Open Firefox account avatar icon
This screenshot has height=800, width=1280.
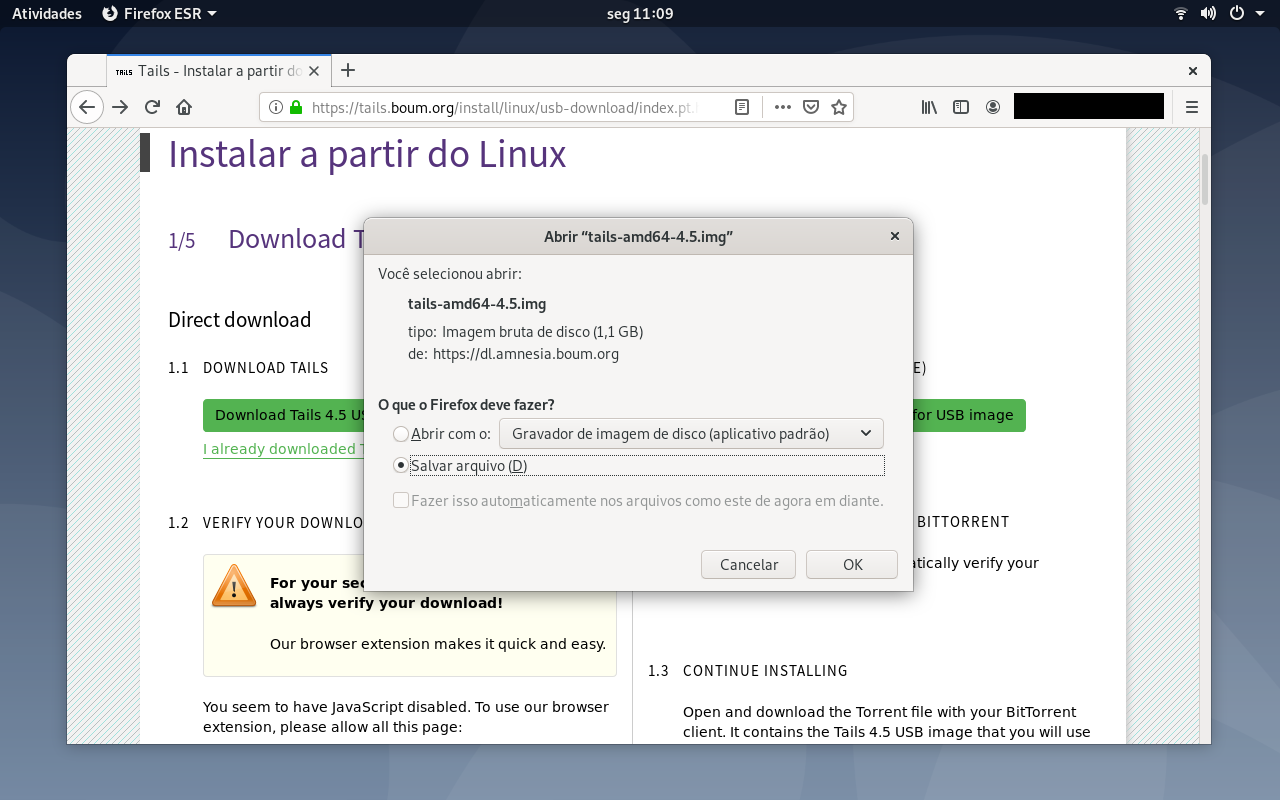click(993, 107)
